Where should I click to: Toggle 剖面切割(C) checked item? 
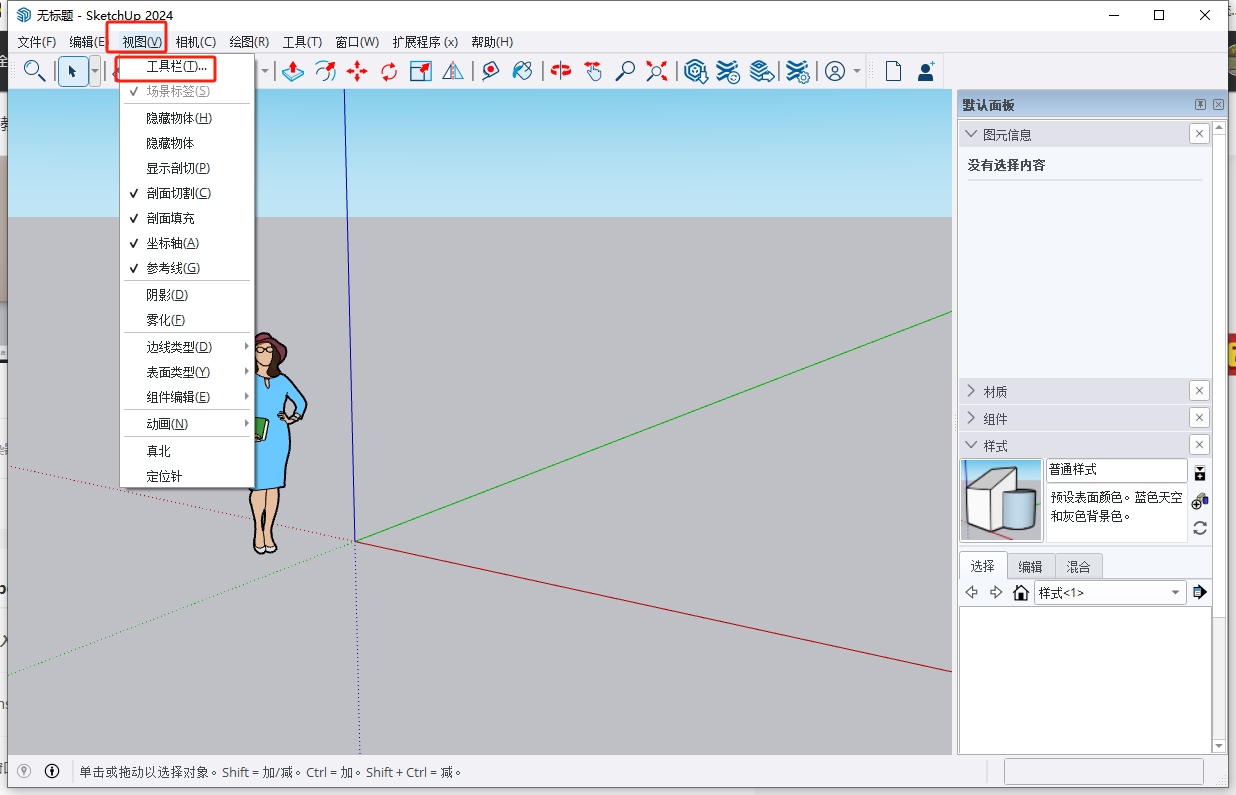[187, 193]
